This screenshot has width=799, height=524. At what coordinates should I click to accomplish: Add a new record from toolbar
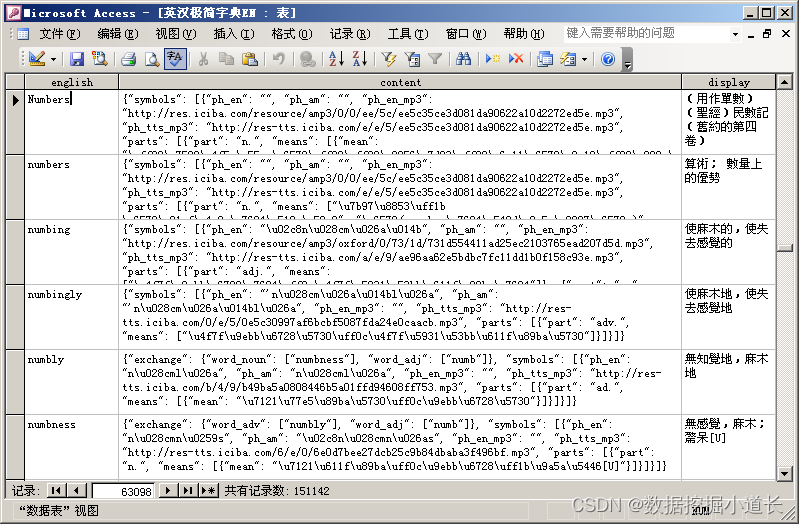[x=492, y=59]
